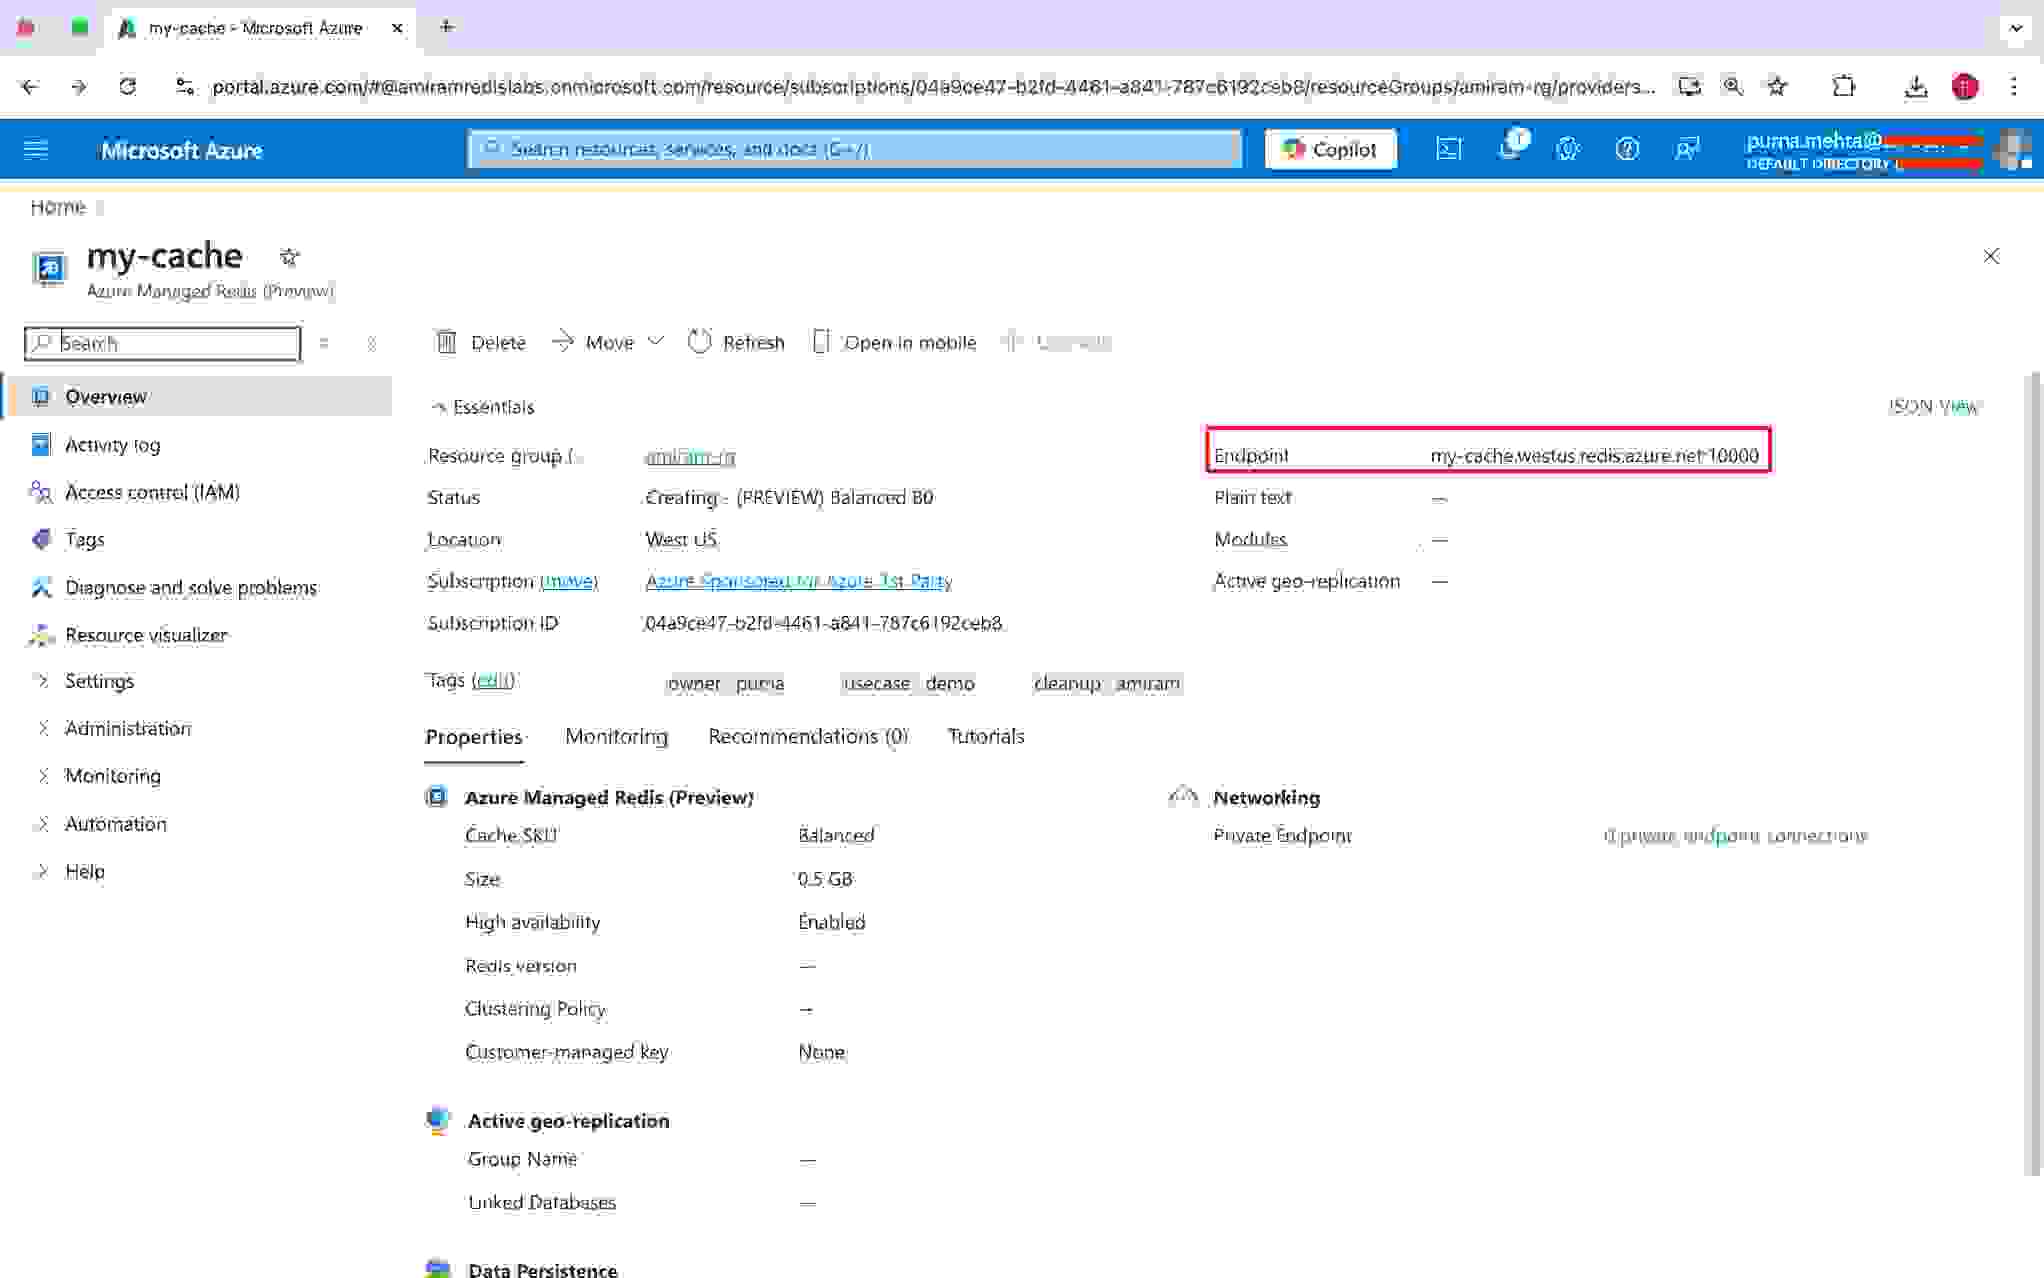The width and height of the screenshot is (2044, 1278).
Task: Switch to the Monitoring tab
Action: 616,737
